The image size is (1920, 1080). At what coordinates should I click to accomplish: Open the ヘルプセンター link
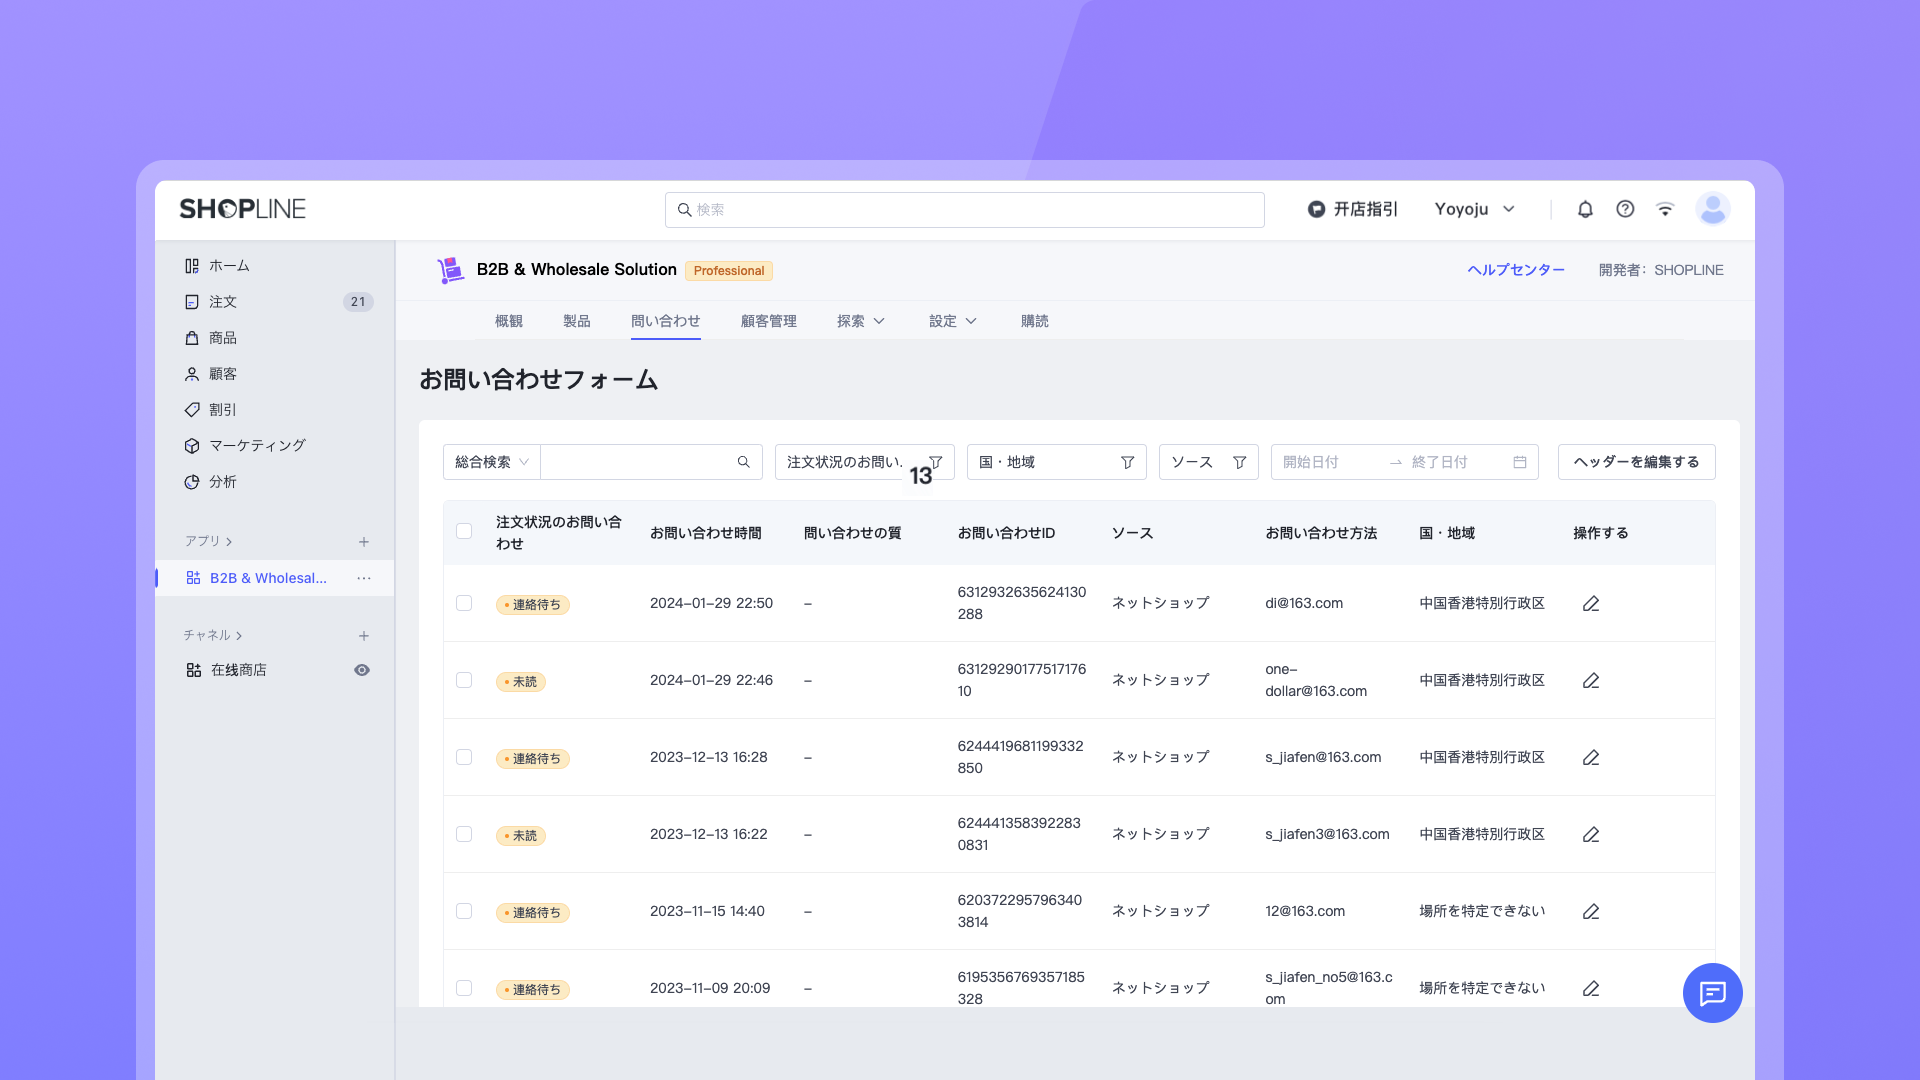click(x=1515, y=270)
